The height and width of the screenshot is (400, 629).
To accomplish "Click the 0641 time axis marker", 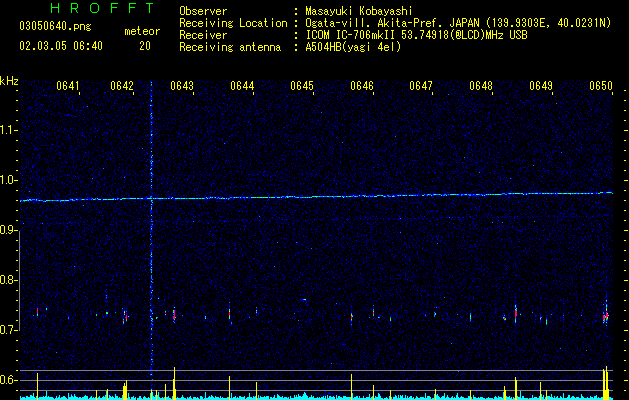I will point(68,86).
